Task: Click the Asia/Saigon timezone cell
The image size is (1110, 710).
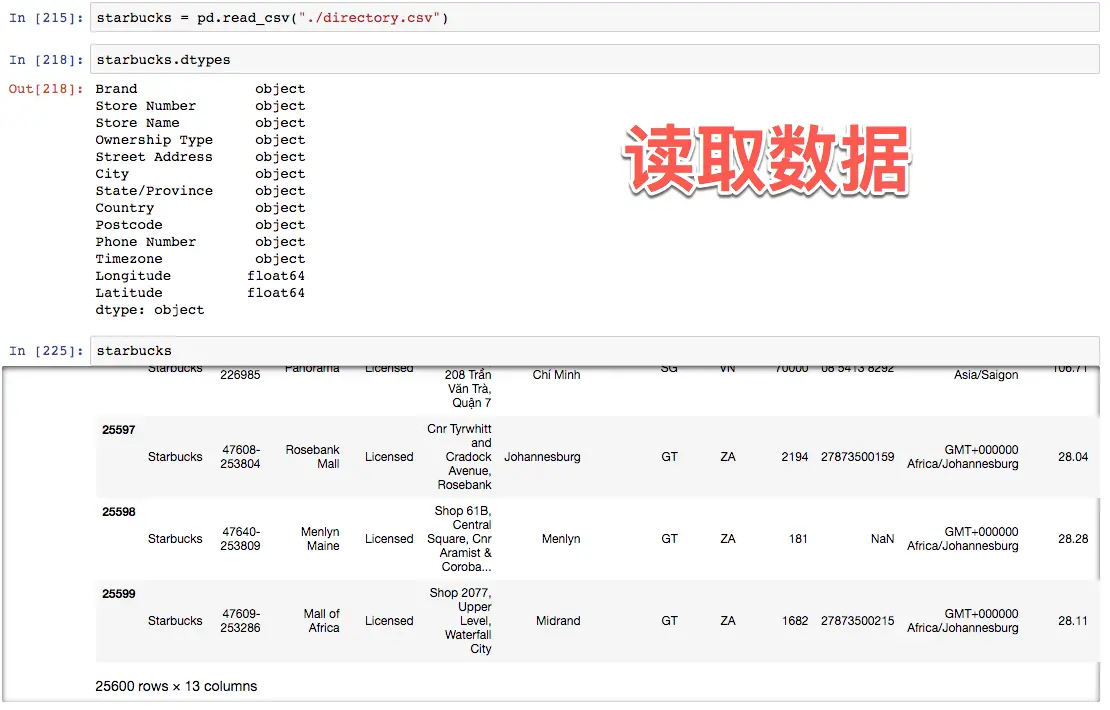Action: (985, 374)
